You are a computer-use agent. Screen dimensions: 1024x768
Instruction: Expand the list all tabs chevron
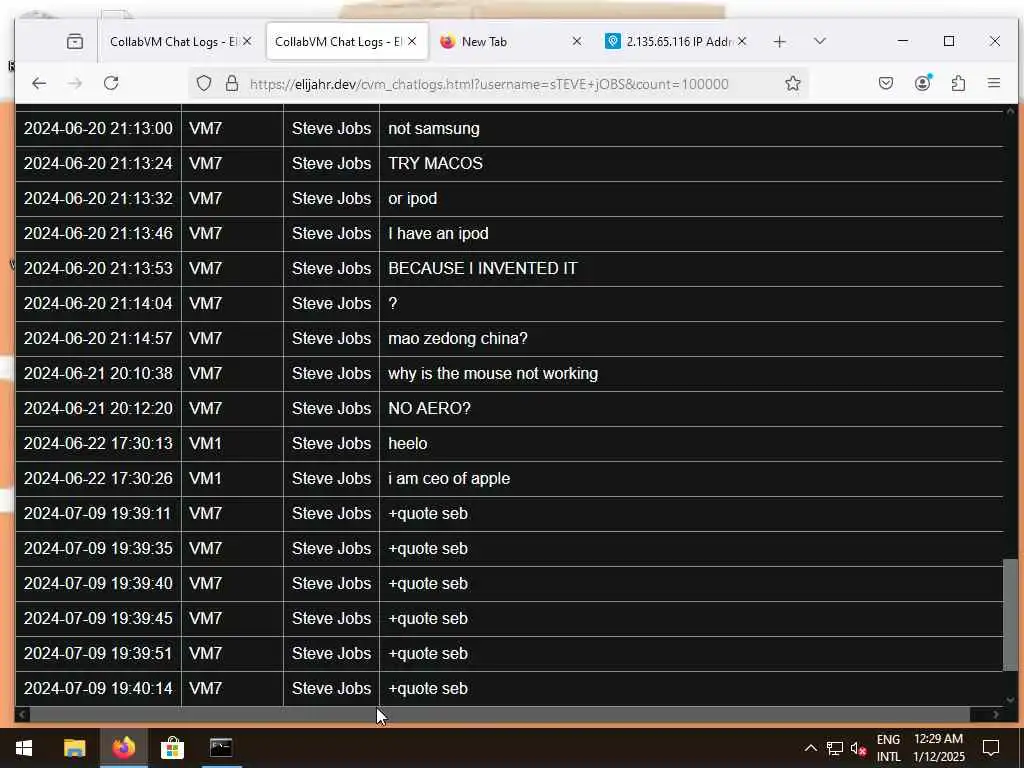coord(820,41)
